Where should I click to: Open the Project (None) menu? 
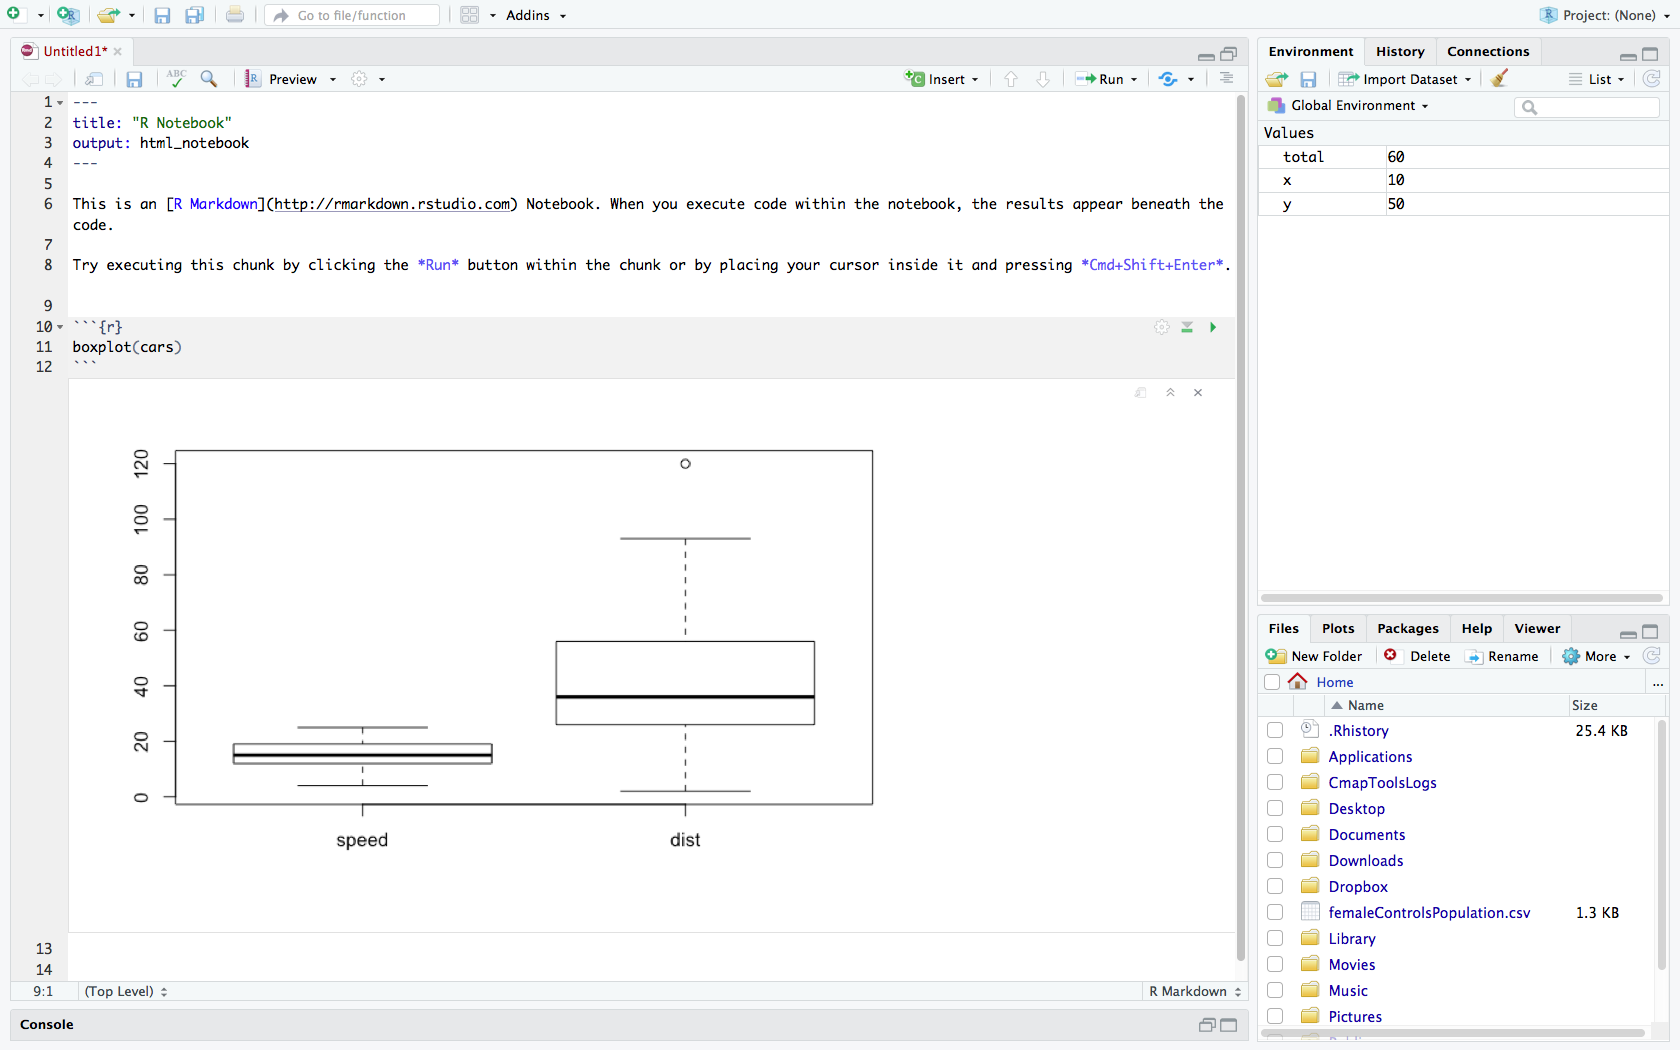tap(1605, 15)
